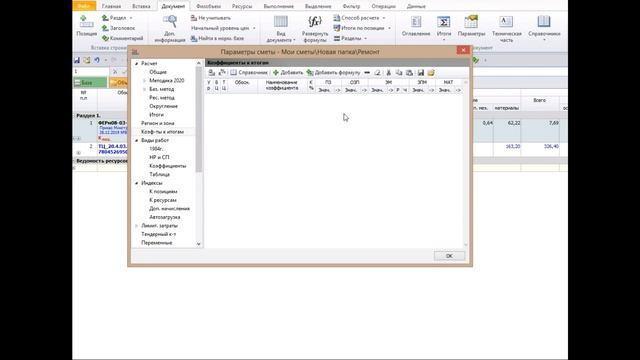Image resolution: width=640 pixels, height=360 pixels.
Task: Select Регион и зона tree item
Action: pyautogui.click(x=158, y=123)
